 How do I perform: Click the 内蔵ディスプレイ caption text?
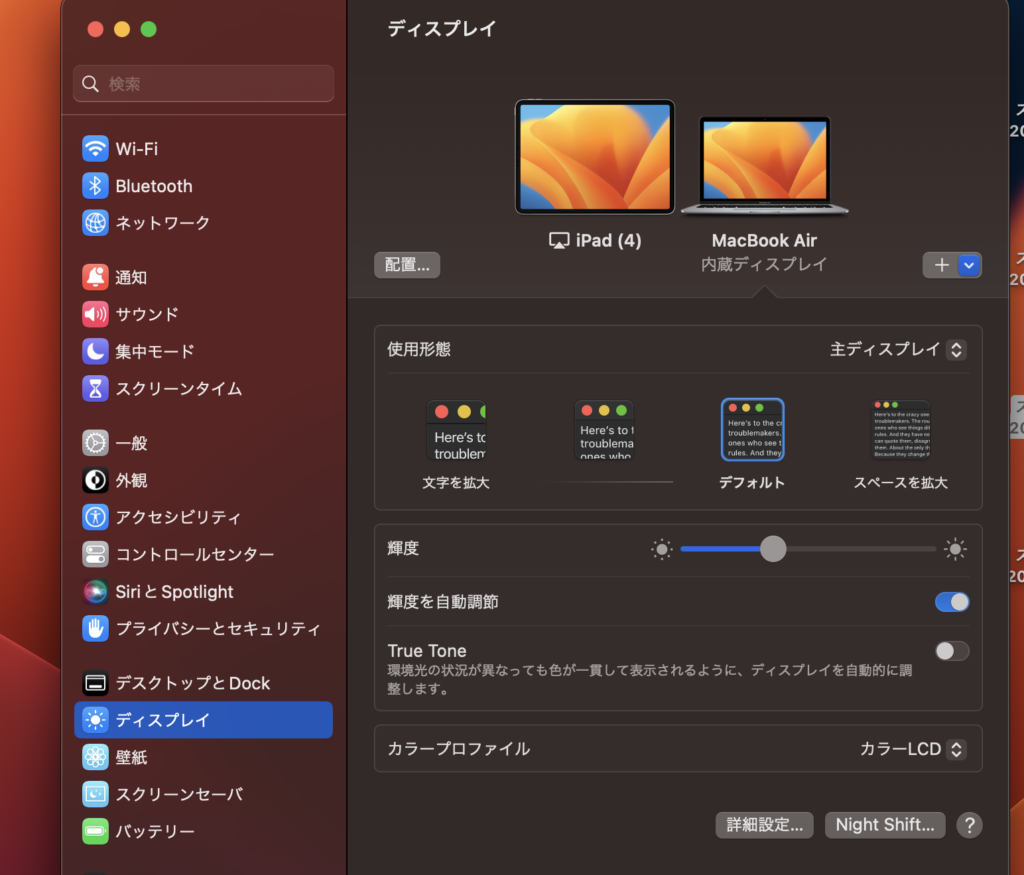[764, 264]
